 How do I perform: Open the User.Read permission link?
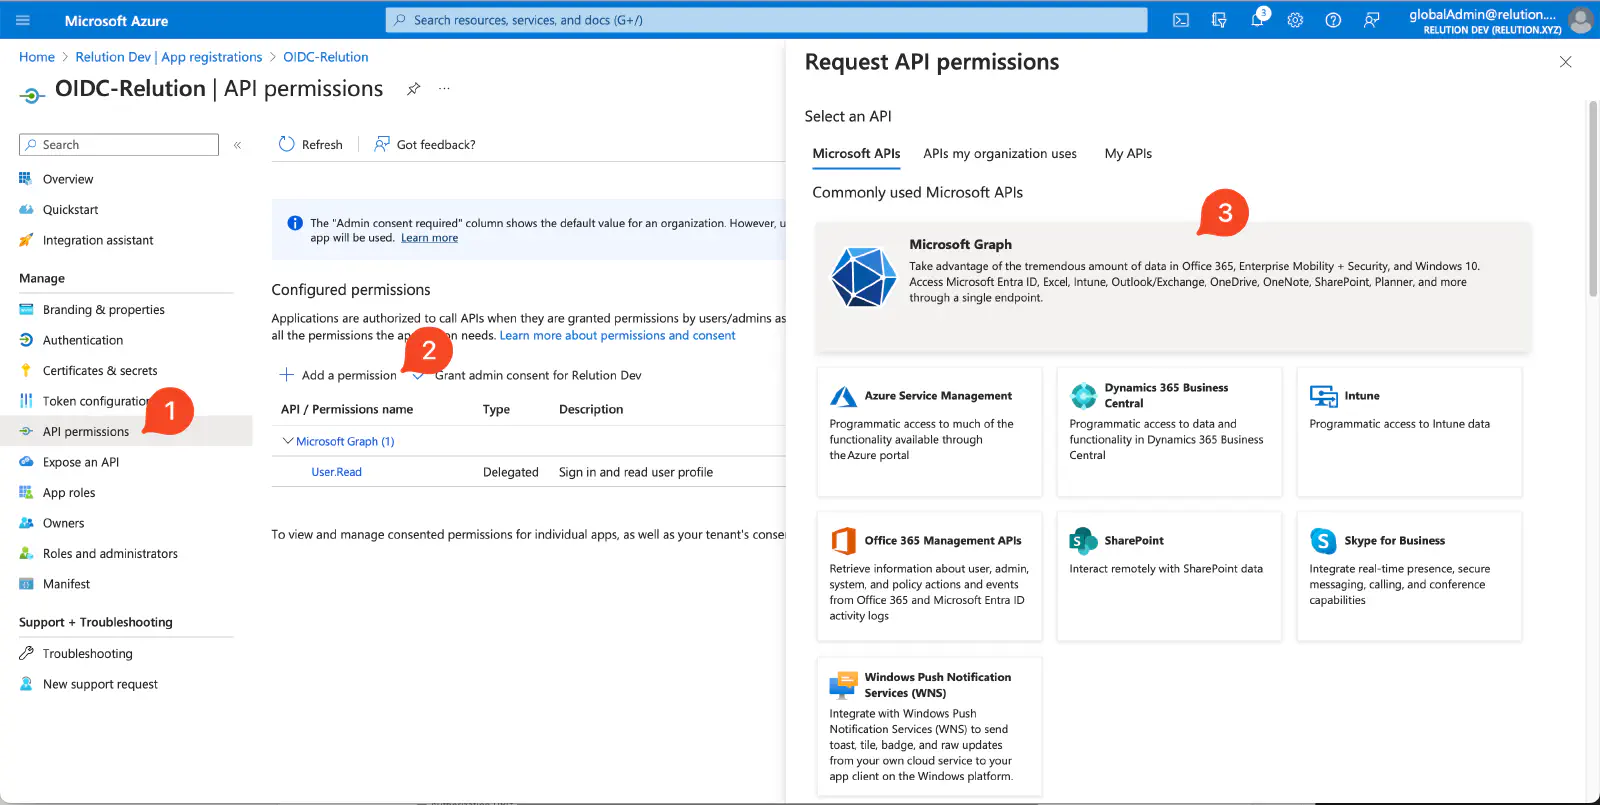pos(336,472)
